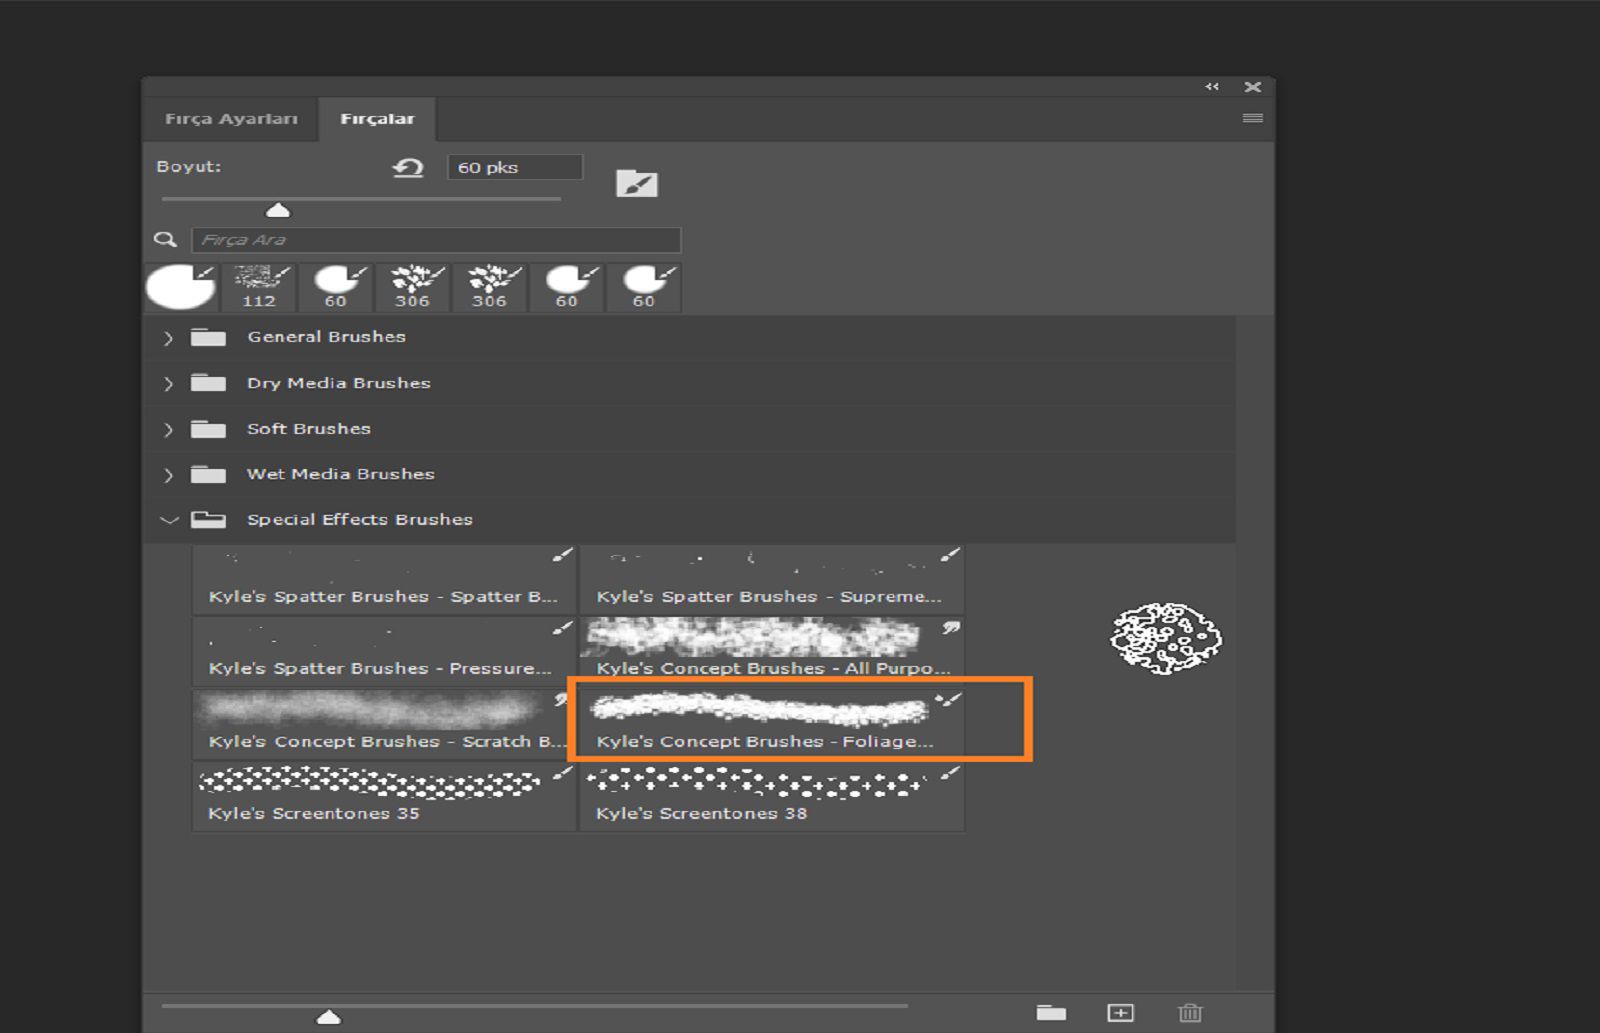The image size is (1600, 1033).
Task: Create a new brush with the plus icon
Action: (1121, 1013)
